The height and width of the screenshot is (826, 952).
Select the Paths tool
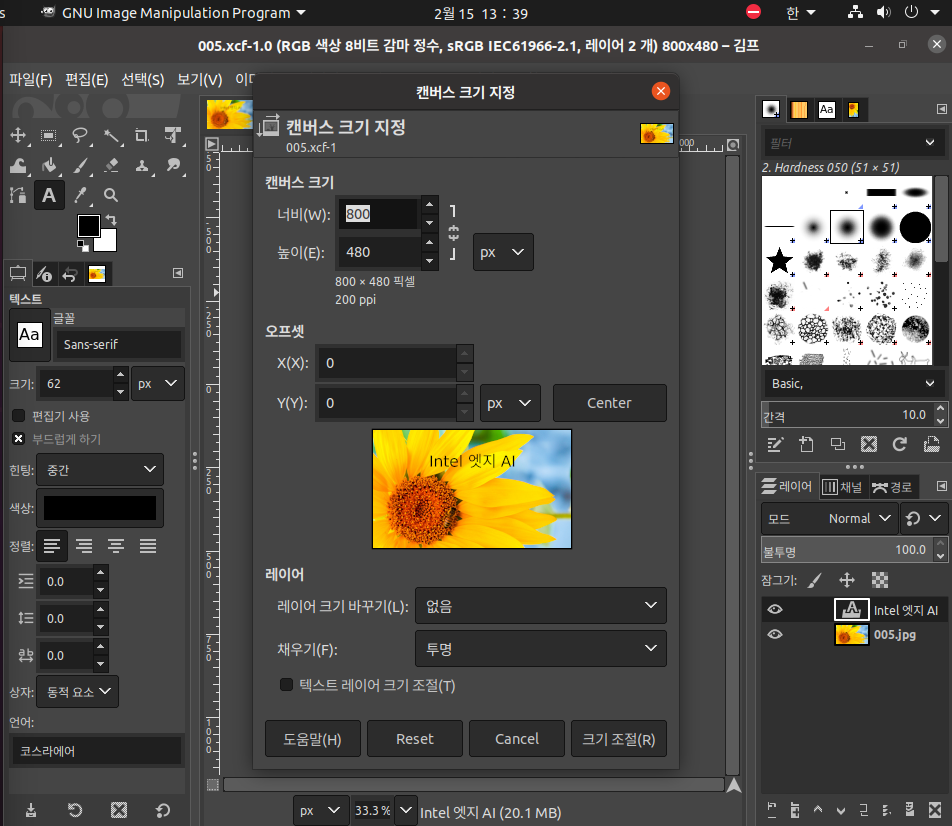[18, 195]
